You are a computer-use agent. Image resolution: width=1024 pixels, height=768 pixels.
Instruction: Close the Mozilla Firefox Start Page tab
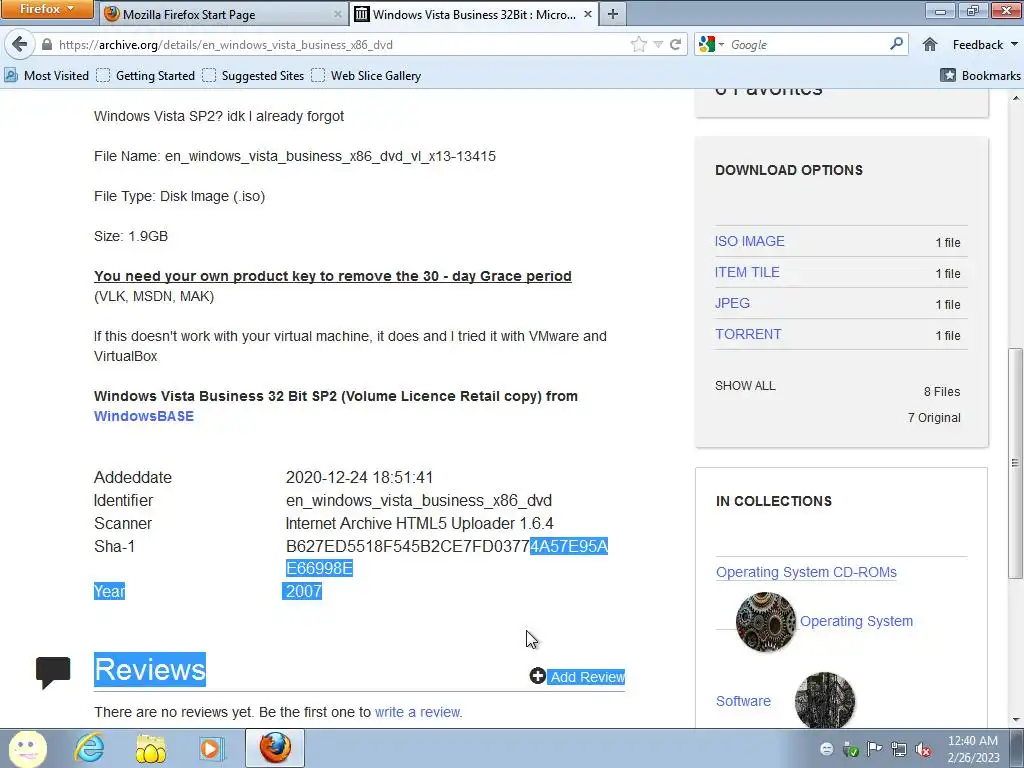(x=338, y=14)
